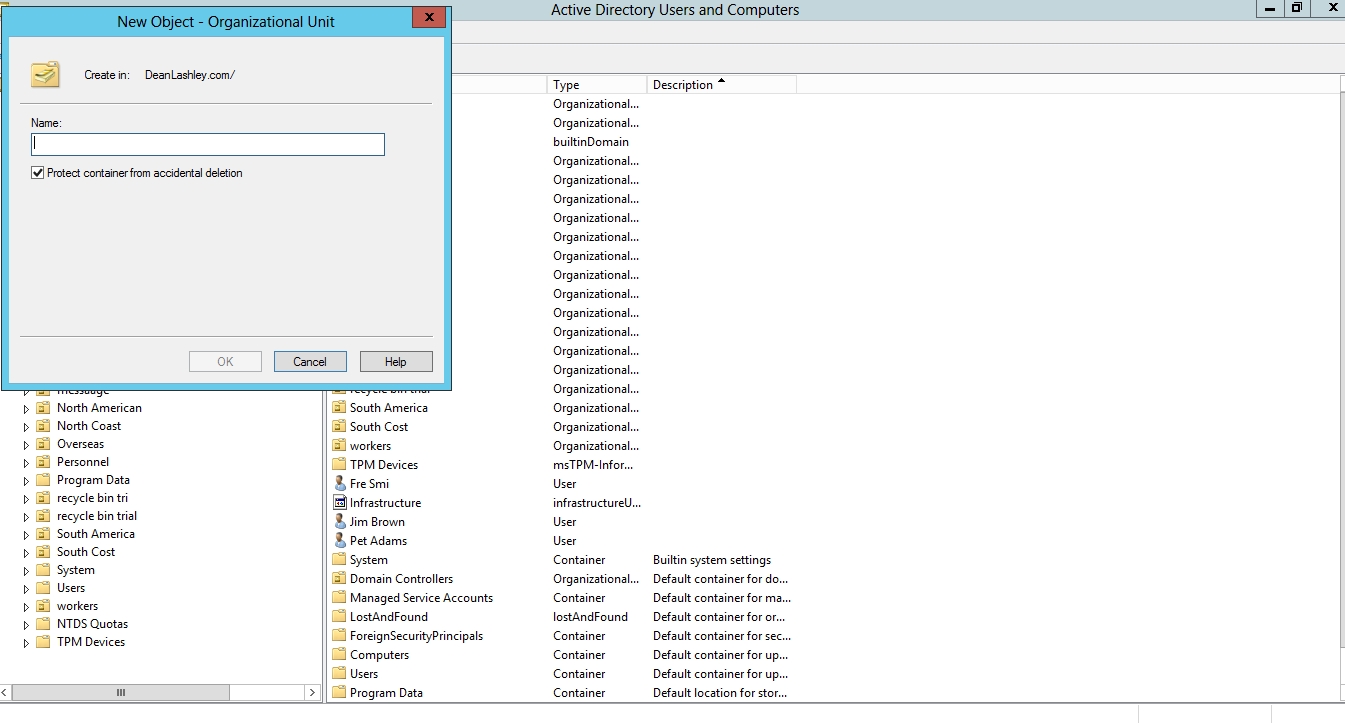Sort by the Type column header
The height and width of the screenshot is (723, 1345).
596,85
